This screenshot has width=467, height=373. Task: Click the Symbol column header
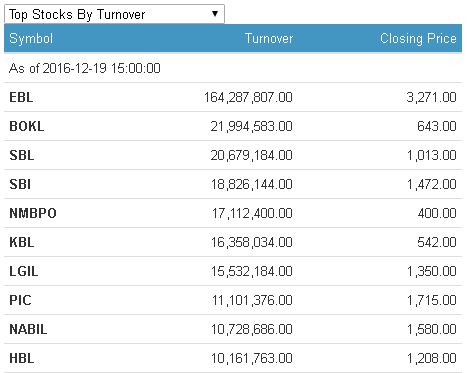click(31, 38)
